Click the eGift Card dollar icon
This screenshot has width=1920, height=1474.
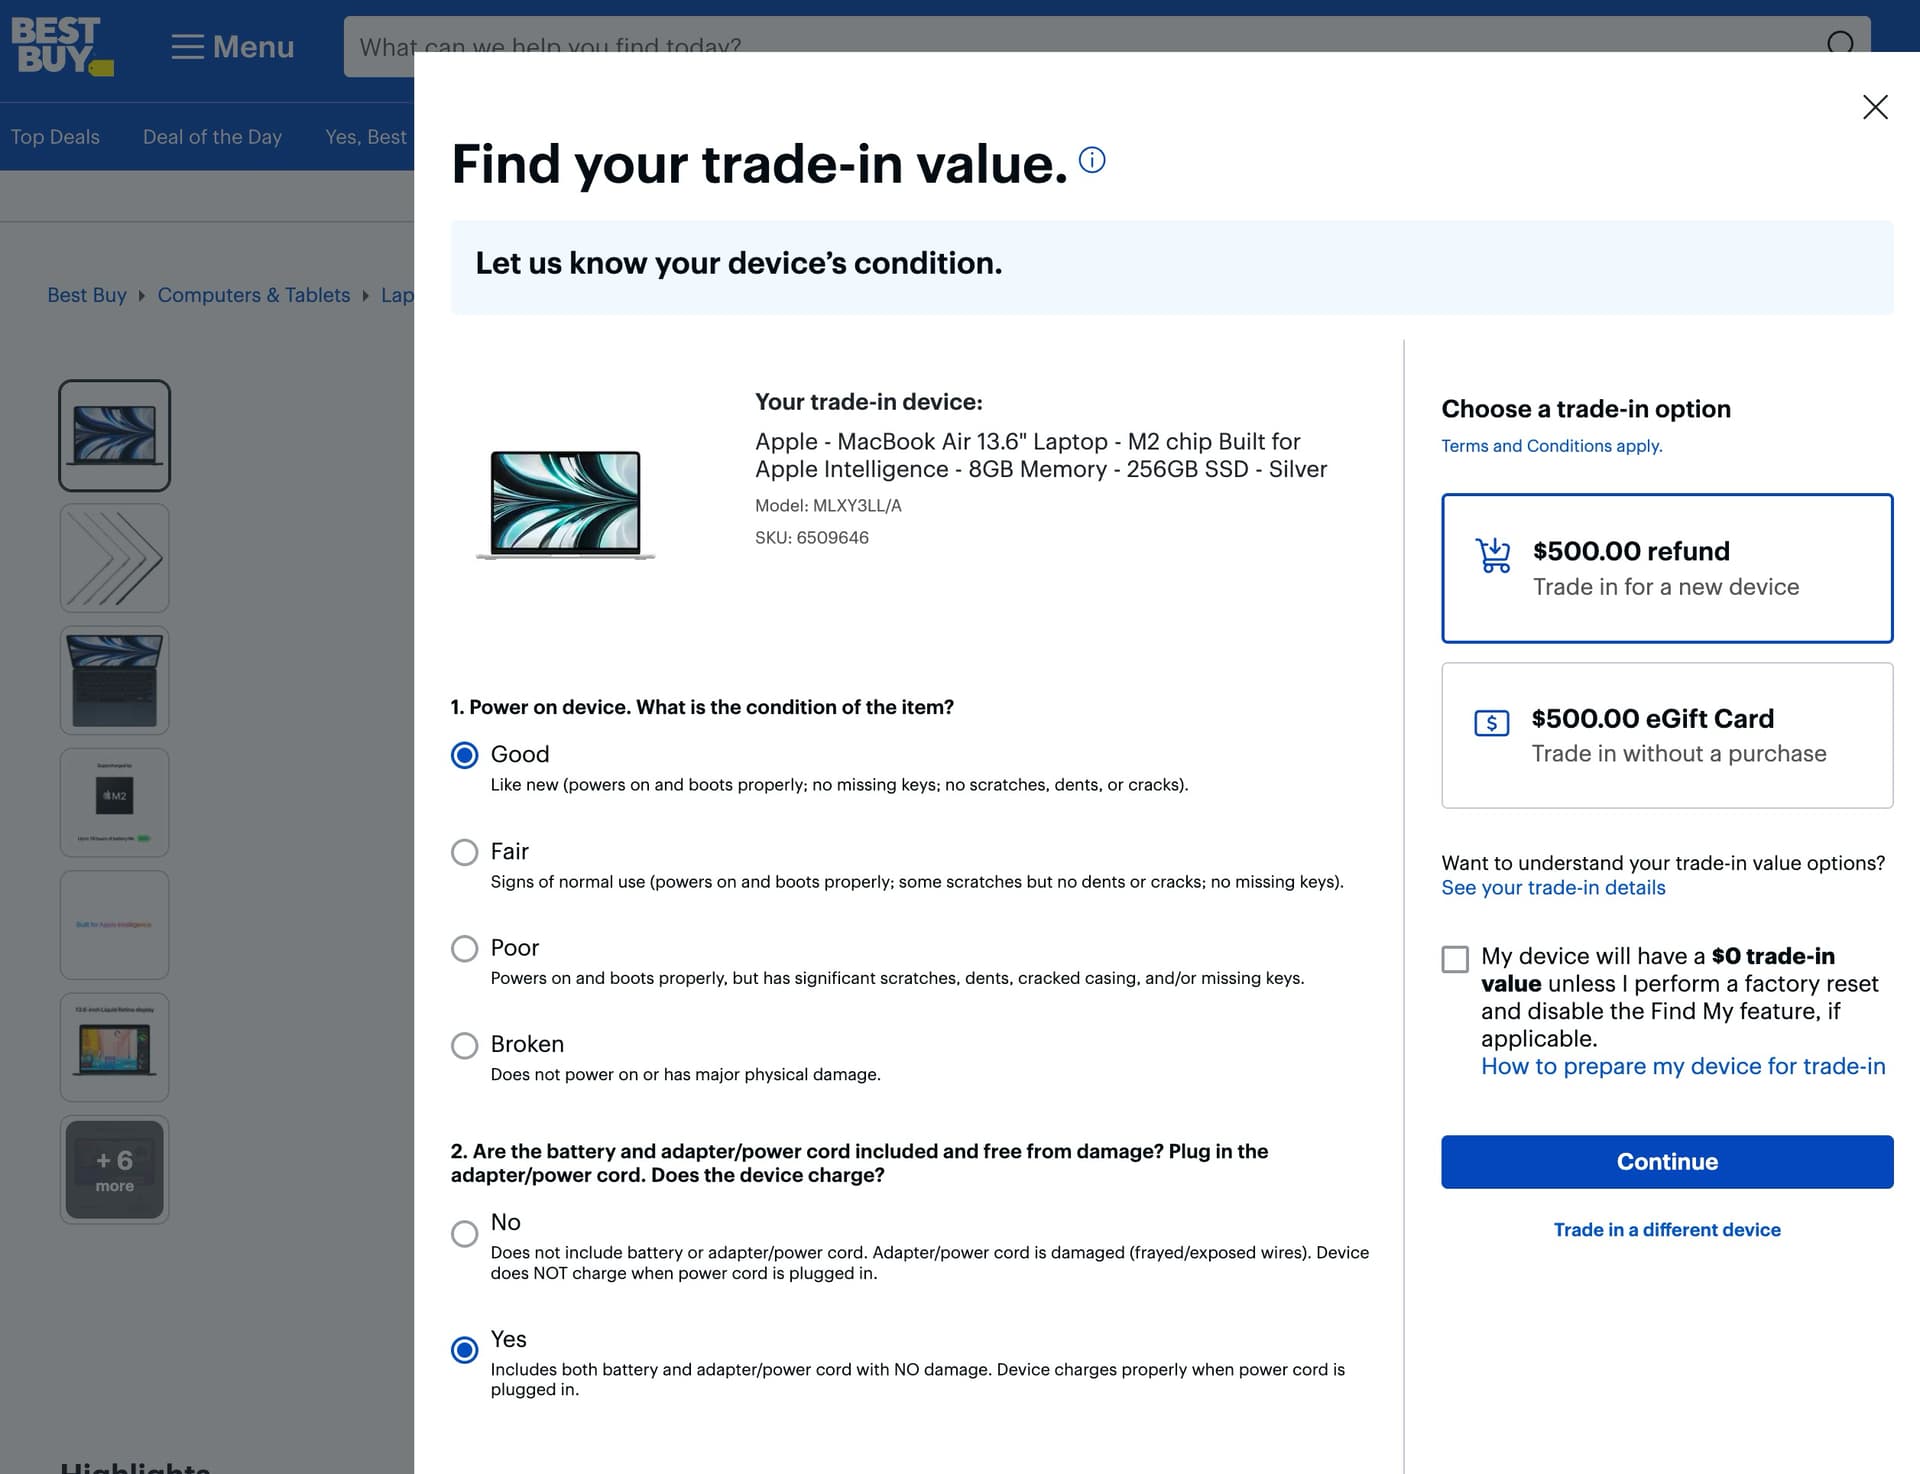(1491, 723)
